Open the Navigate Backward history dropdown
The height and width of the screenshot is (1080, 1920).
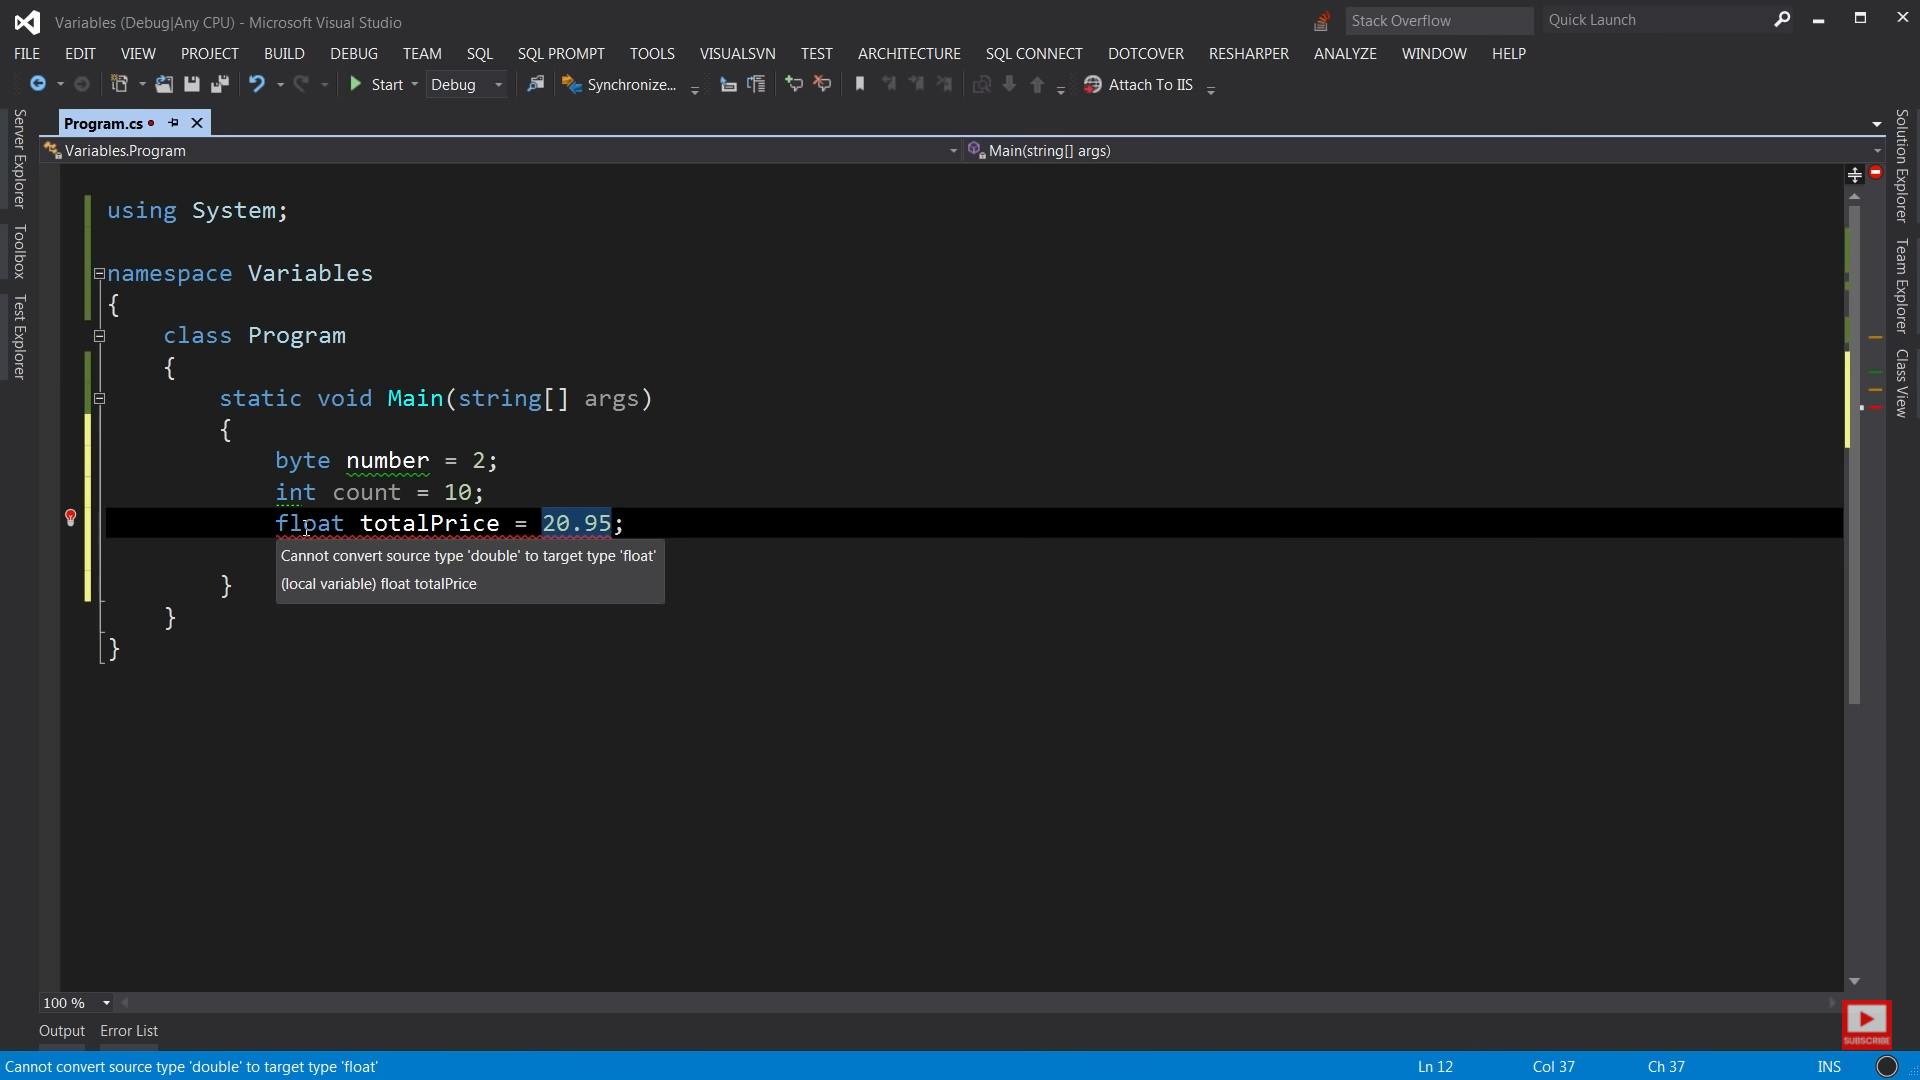[60, 85]
